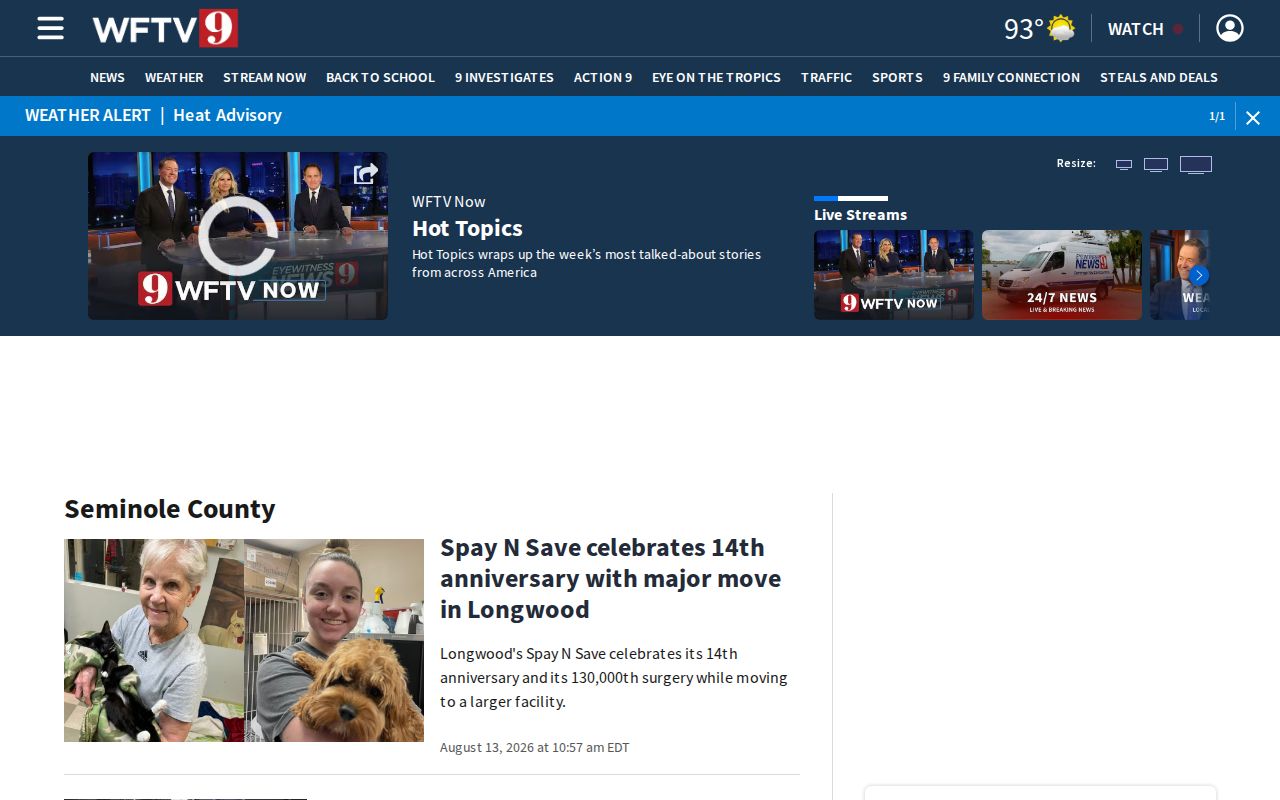
Task: Click the WFTV Now label text
Action: coord(448,201)
